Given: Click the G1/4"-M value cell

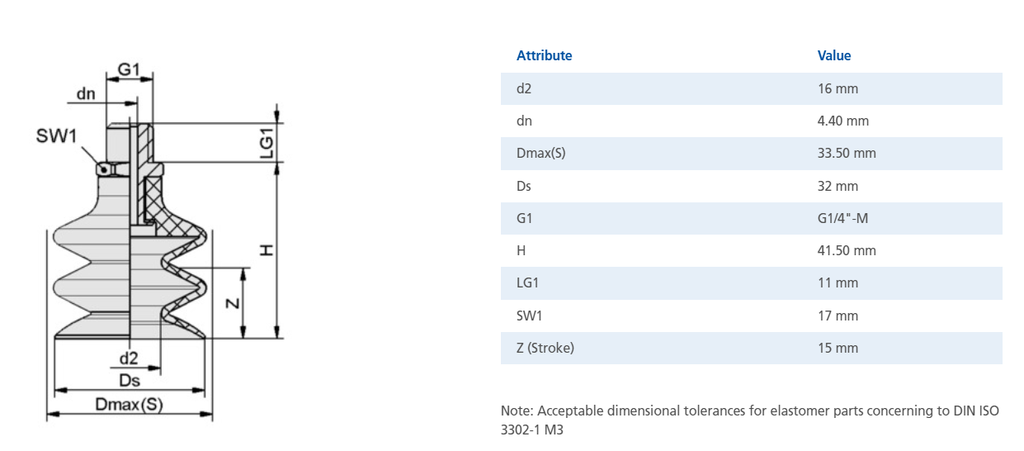Looking at the screenshot, I should [x=845, y=218].
